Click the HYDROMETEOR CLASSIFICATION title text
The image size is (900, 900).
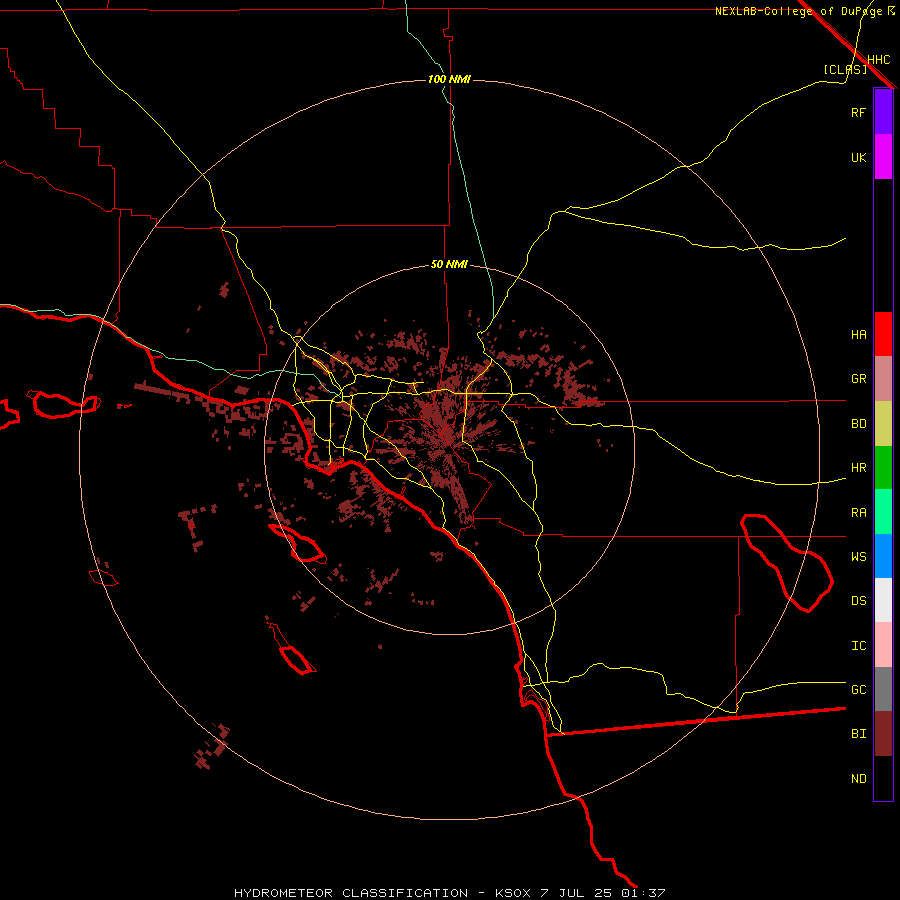coord(351,893)
